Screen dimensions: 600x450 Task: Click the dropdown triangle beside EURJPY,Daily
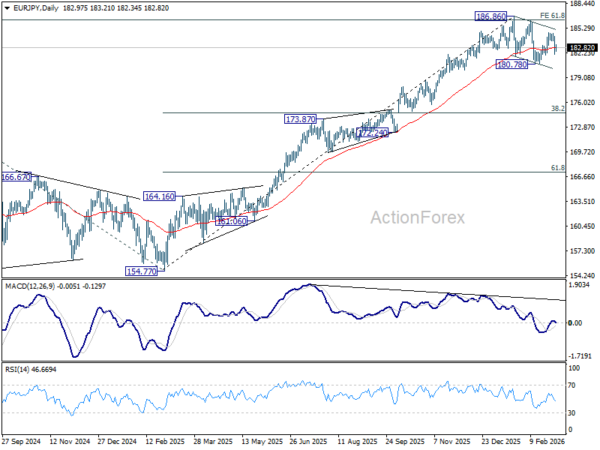(x=7, y=8)
